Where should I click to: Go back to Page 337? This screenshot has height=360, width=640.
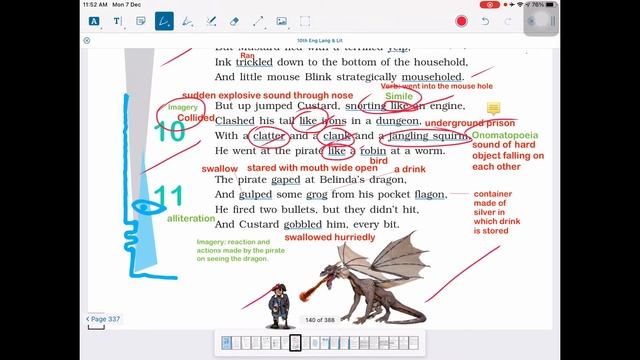tap(103, 319)
